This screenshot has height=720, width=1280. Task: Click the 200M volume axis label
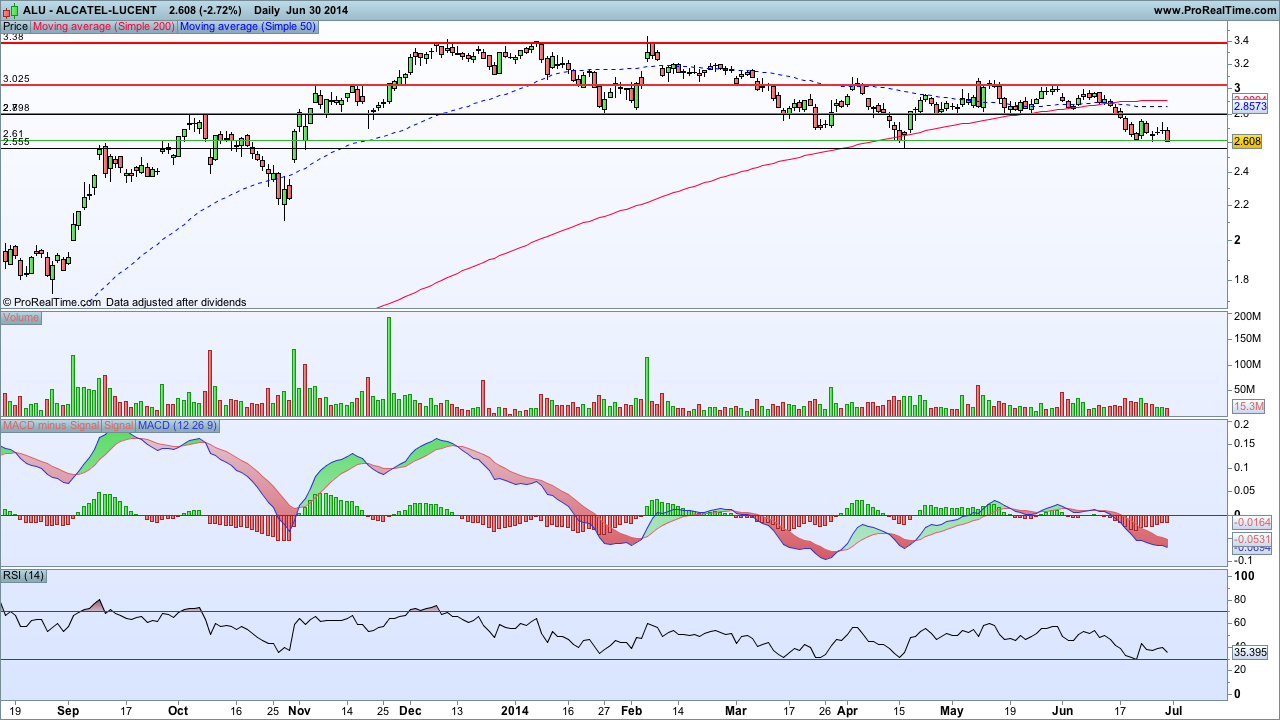[1248, 317]
